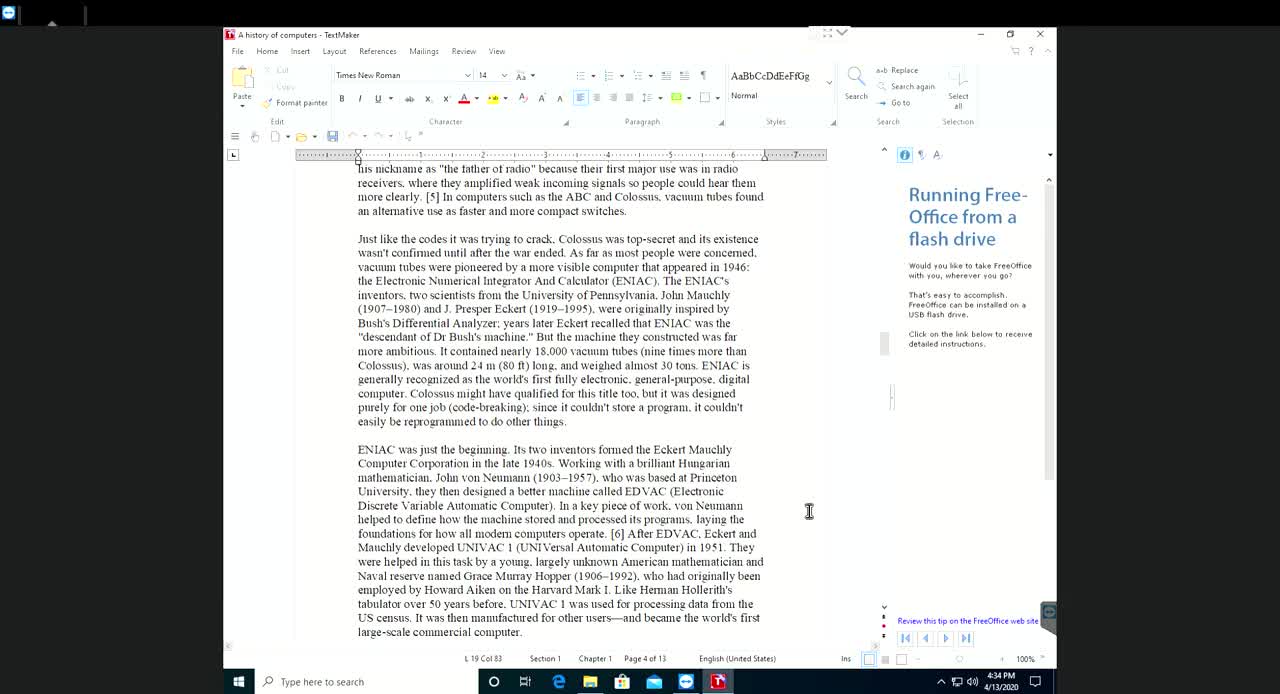Open the highlight color dropdown arrow

[x=505, y=98]
